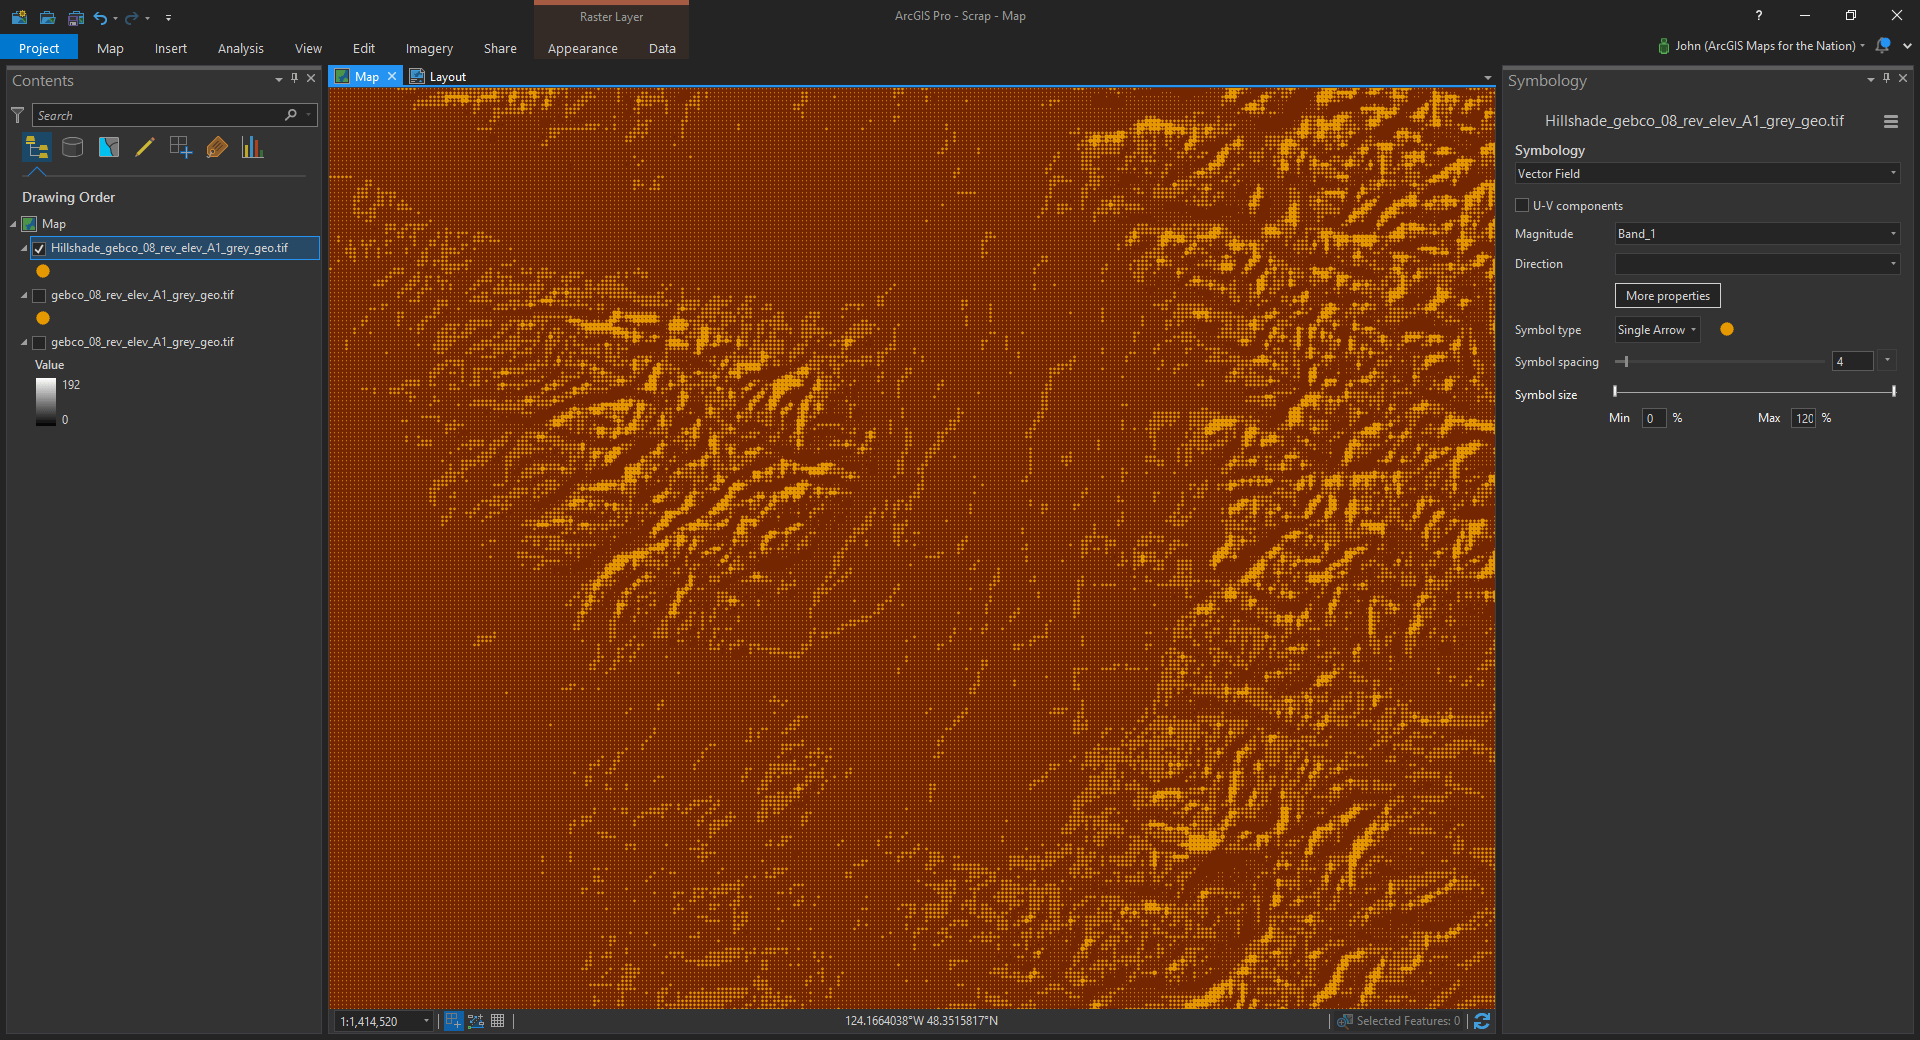
Task: Click the search magnifier in Contents pane
Action: click(x=291, y=115)
